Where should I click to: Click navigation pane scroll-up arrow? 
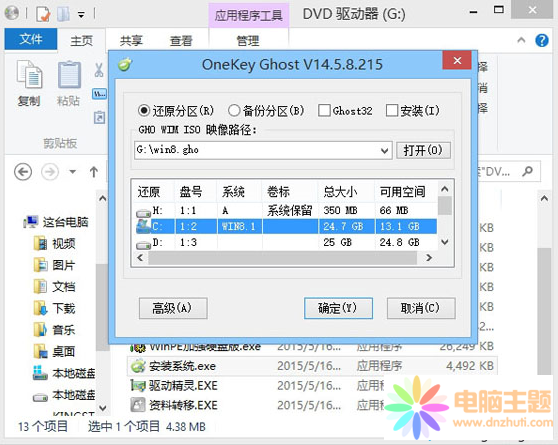click(102, 198)
